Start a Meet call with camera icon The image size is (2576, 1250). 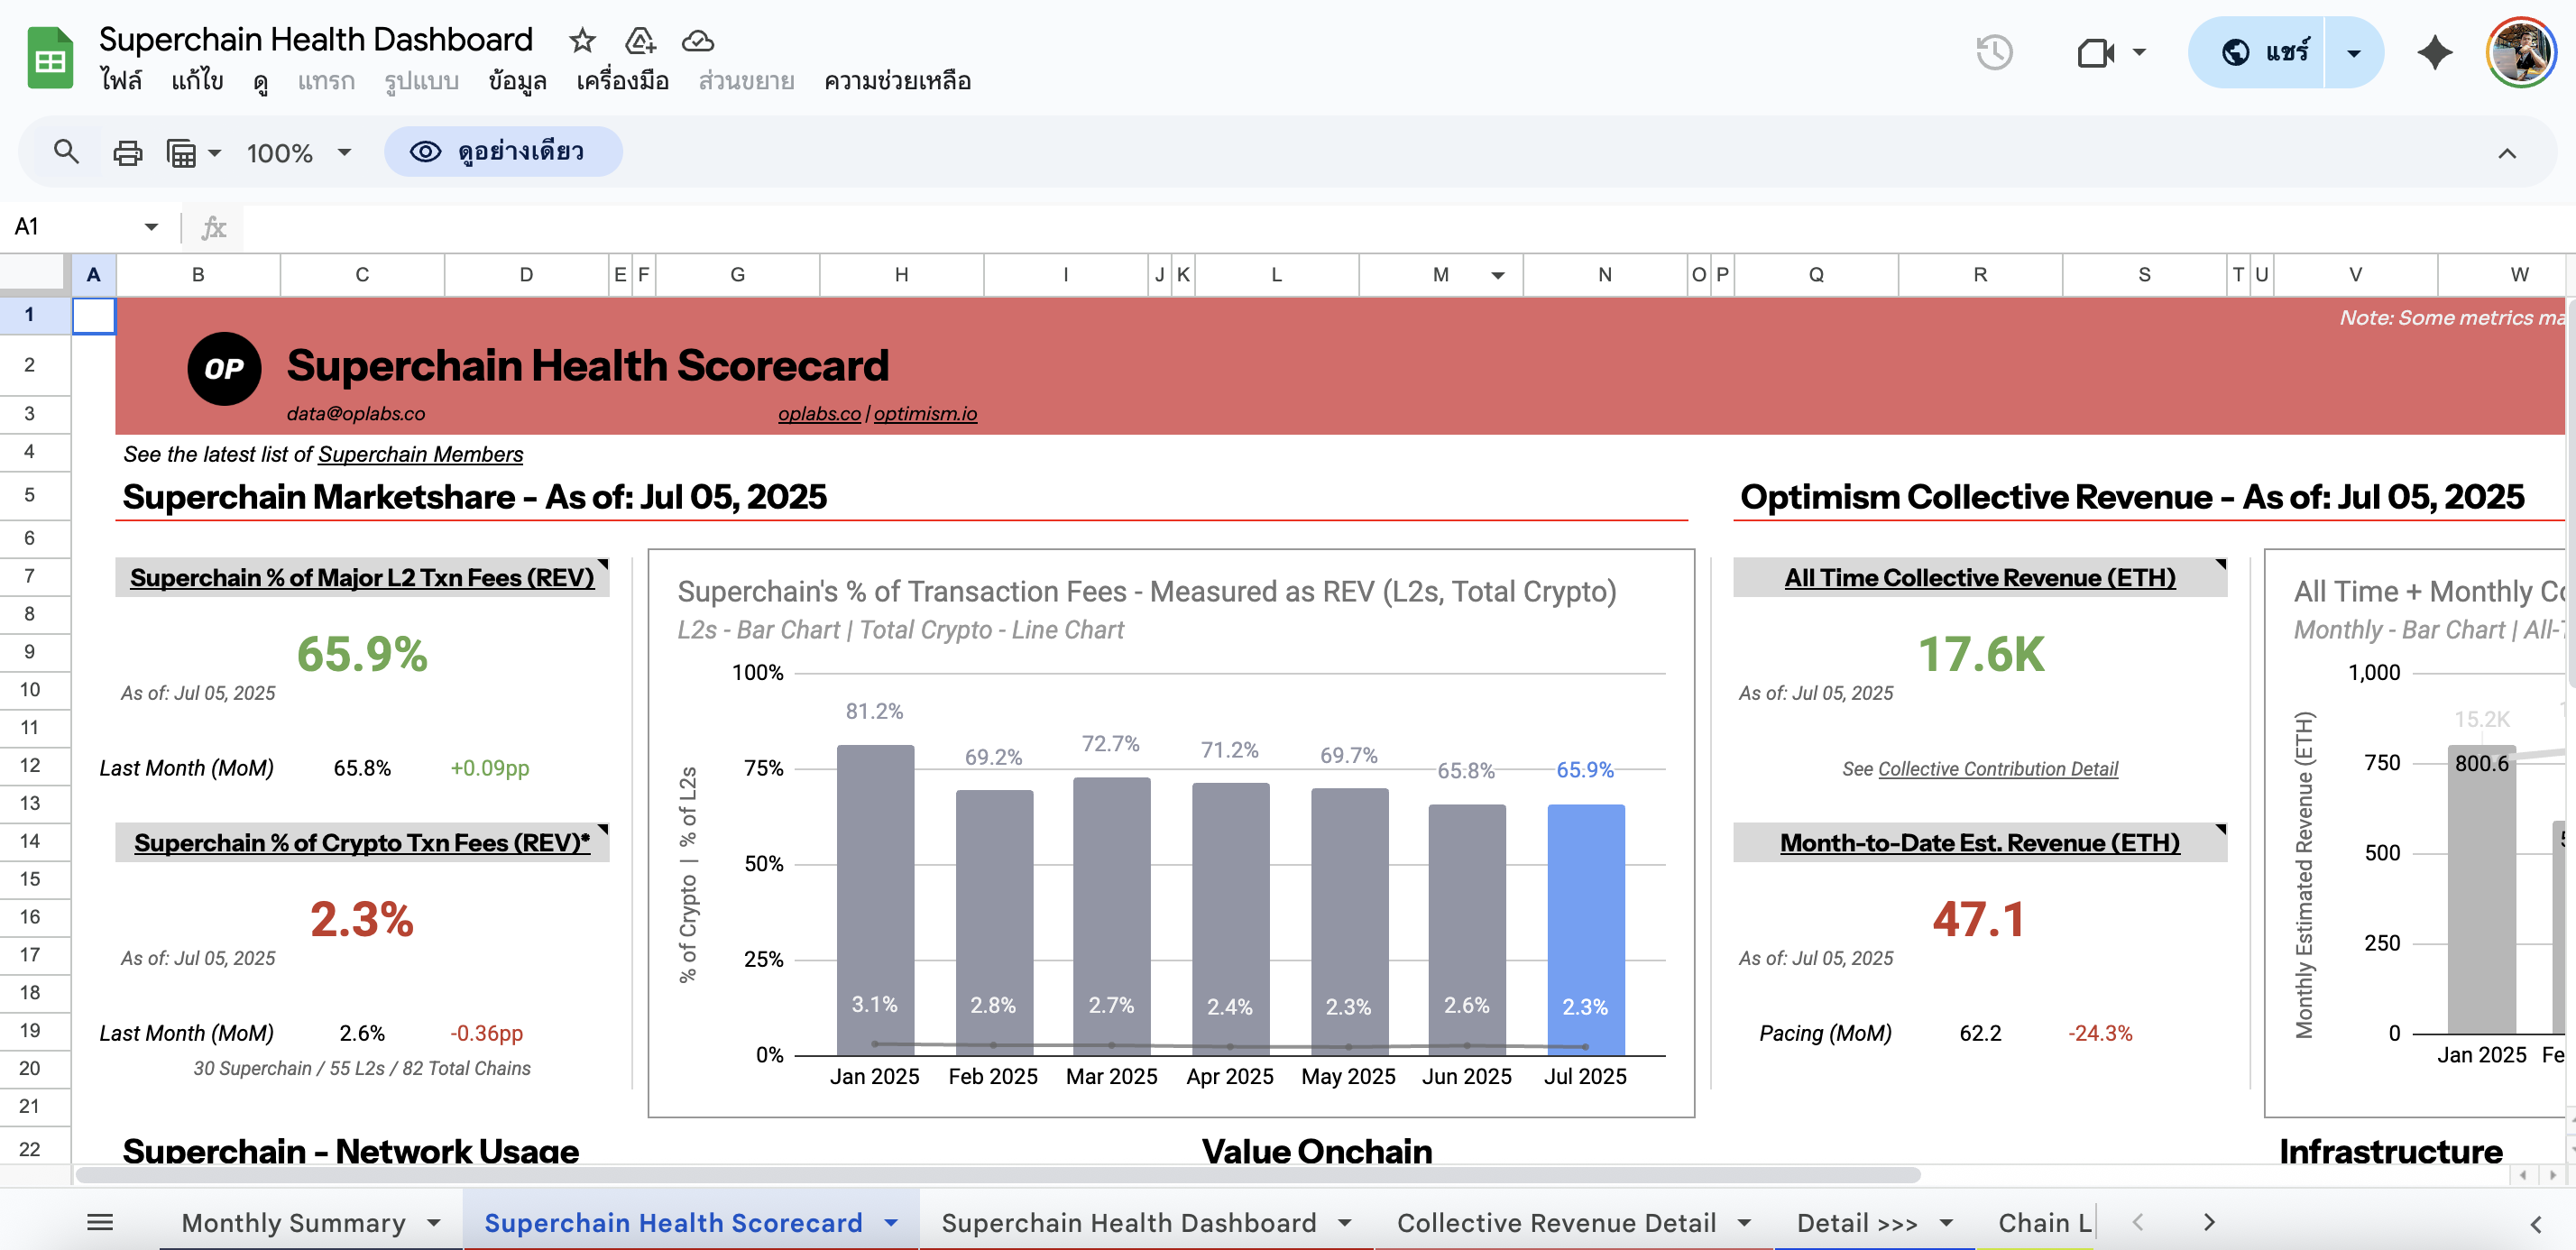pyautogui.click(x=2095, y=52)
